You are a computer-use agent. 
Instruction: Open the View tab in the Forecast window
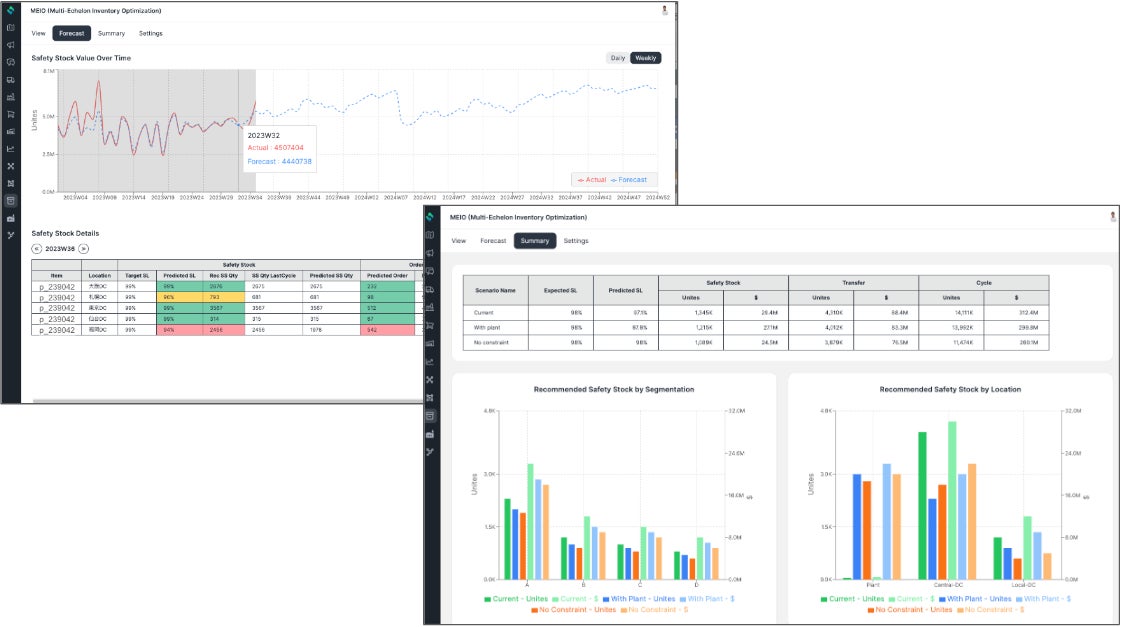point(39,34)
